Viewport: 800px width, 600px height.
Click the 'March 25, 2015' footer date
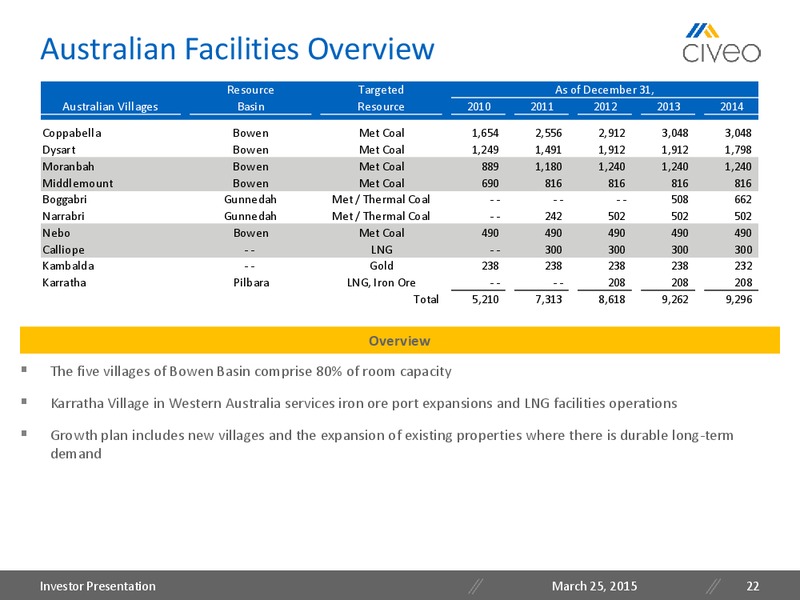coord(594,586)
